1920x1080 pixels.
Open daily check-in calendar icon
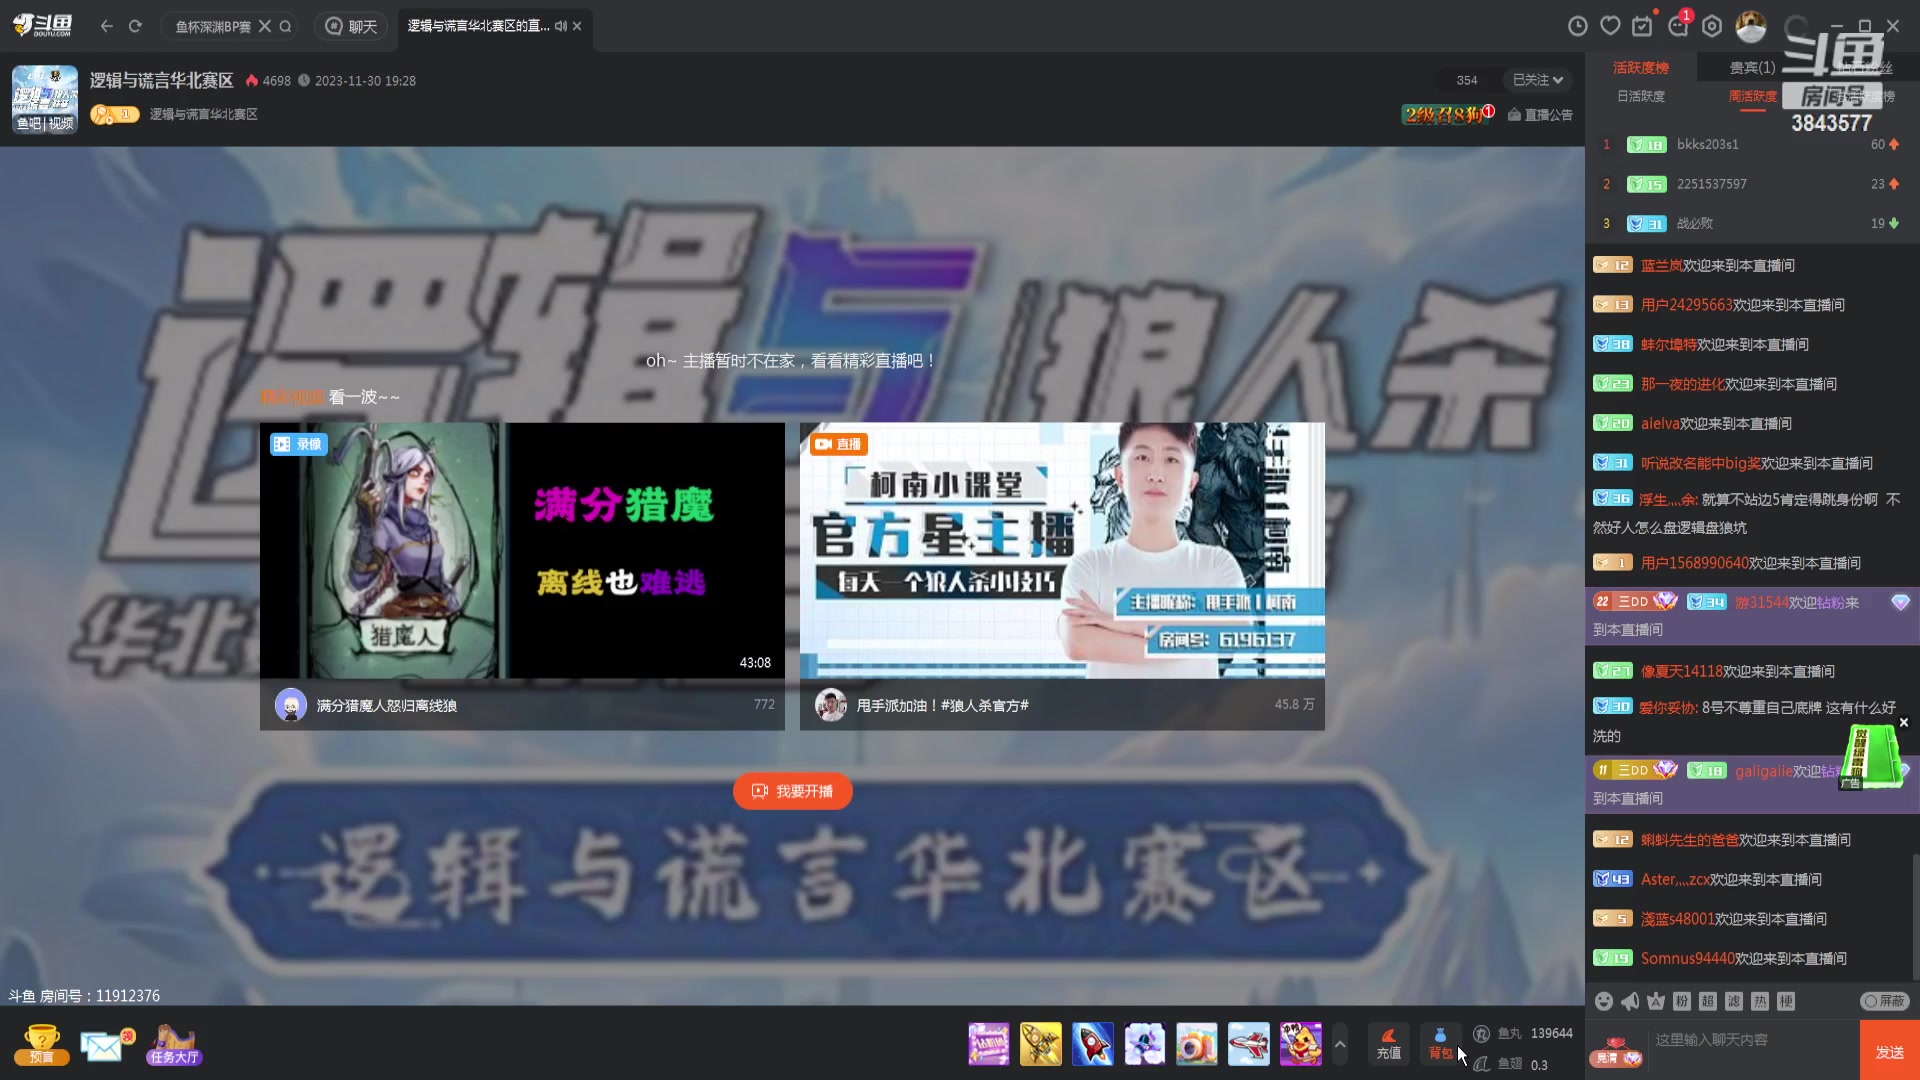click(1643, 26)
